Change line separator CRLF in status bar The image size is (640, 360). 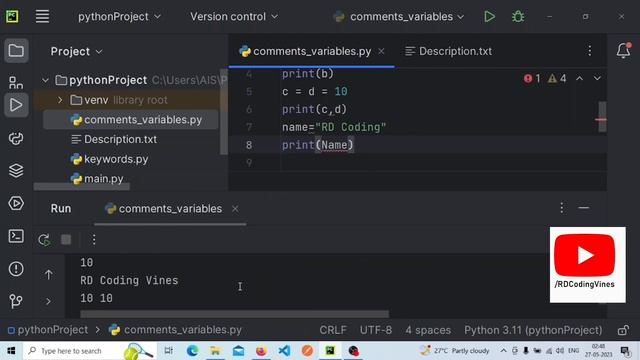click(333, 330)
